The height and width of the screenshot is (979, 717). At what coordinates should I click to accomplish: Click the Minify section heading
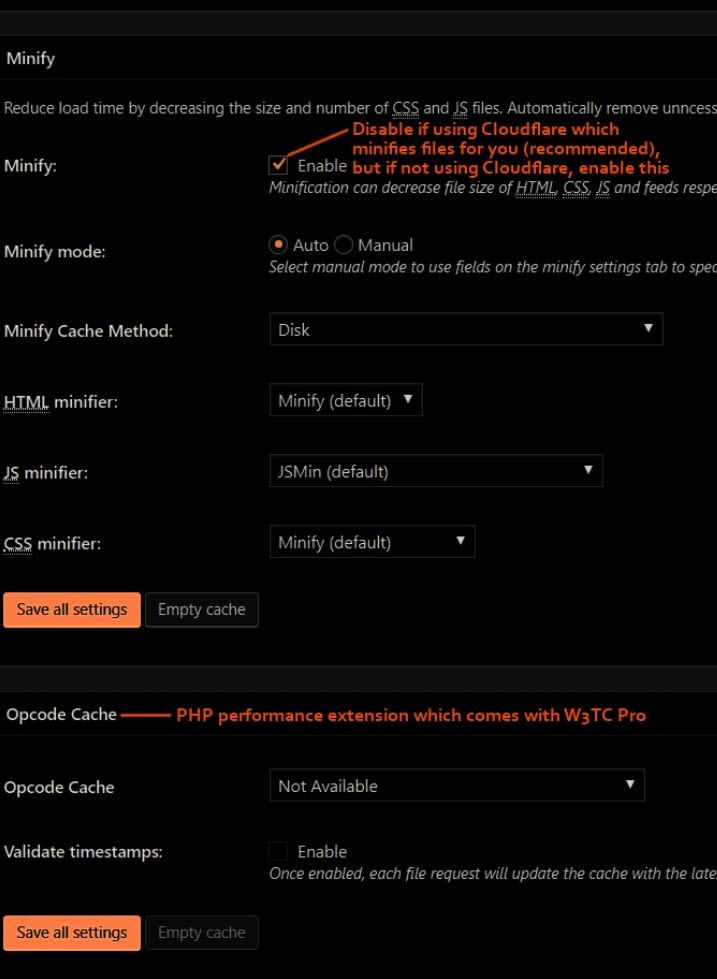tap(31, 59)
